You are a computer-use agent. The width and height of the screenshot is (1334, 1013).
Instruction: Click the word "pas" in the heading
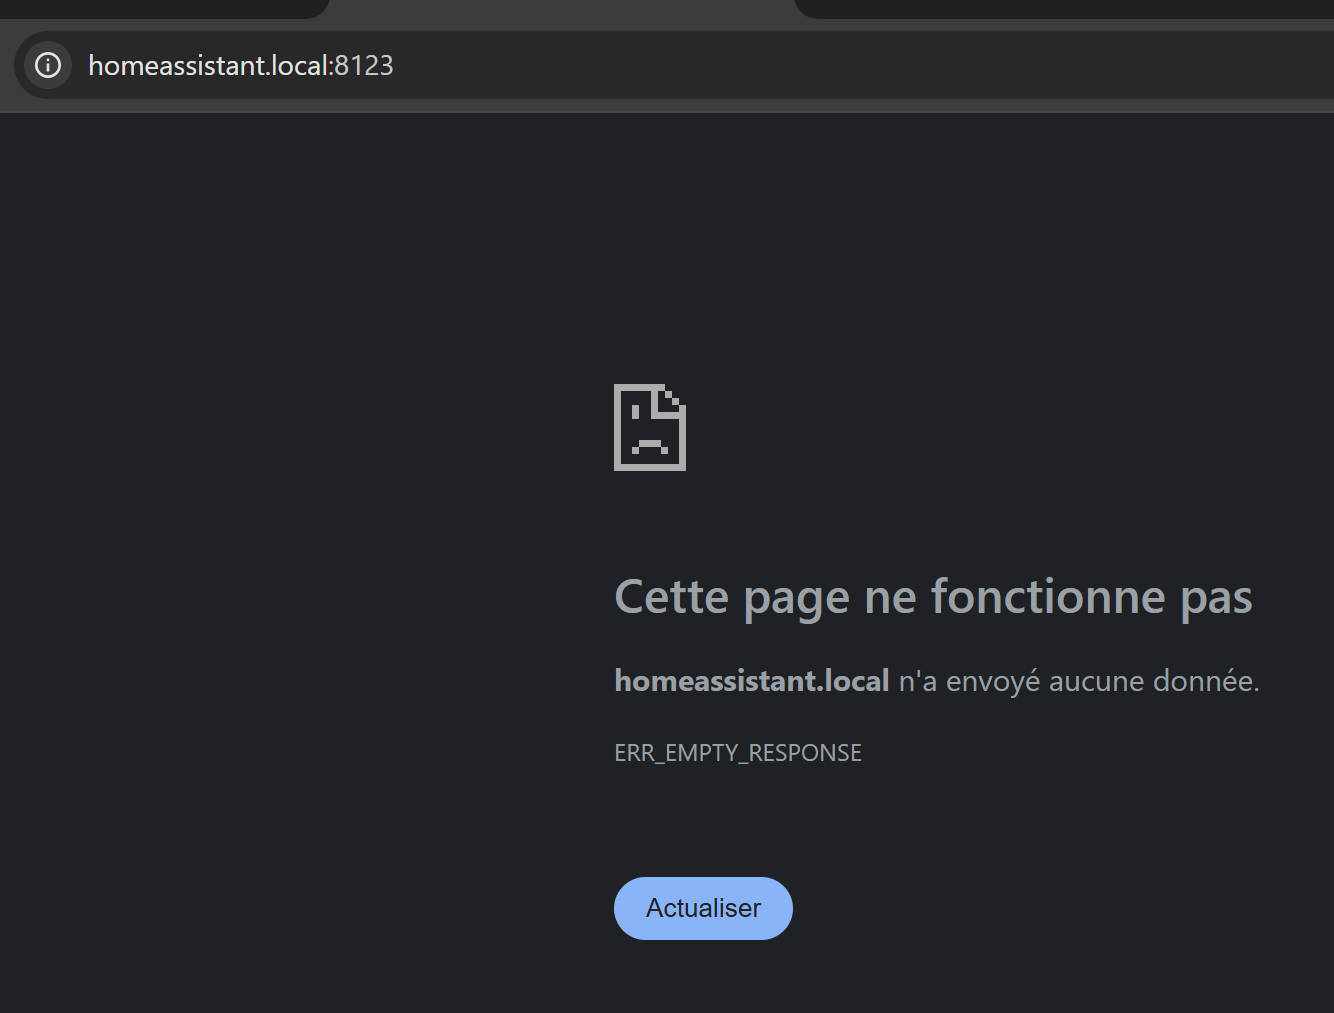coord(1216,597)
